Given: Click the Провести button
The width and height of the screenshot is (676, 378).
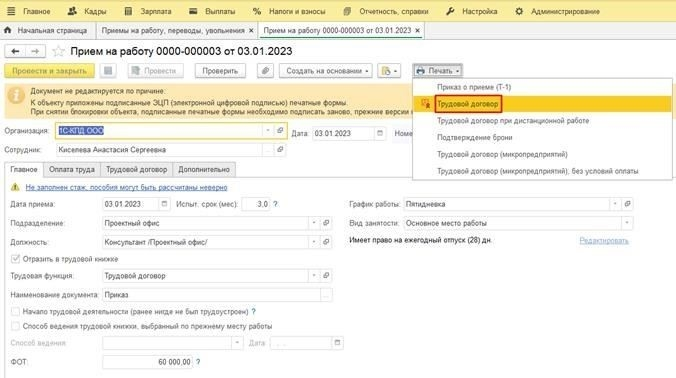Looking at the screenshot, I should [155, 71].
